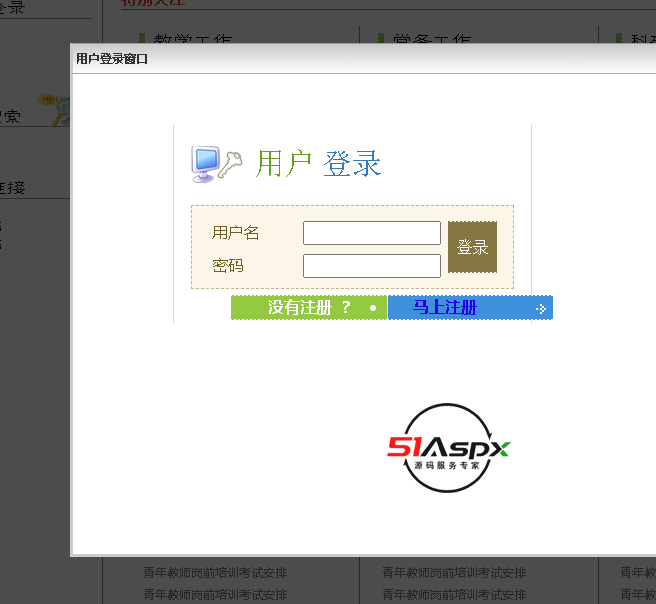Open the 马上注册 register link
This screenshot has height=604, width=656.
coord(445,307)
